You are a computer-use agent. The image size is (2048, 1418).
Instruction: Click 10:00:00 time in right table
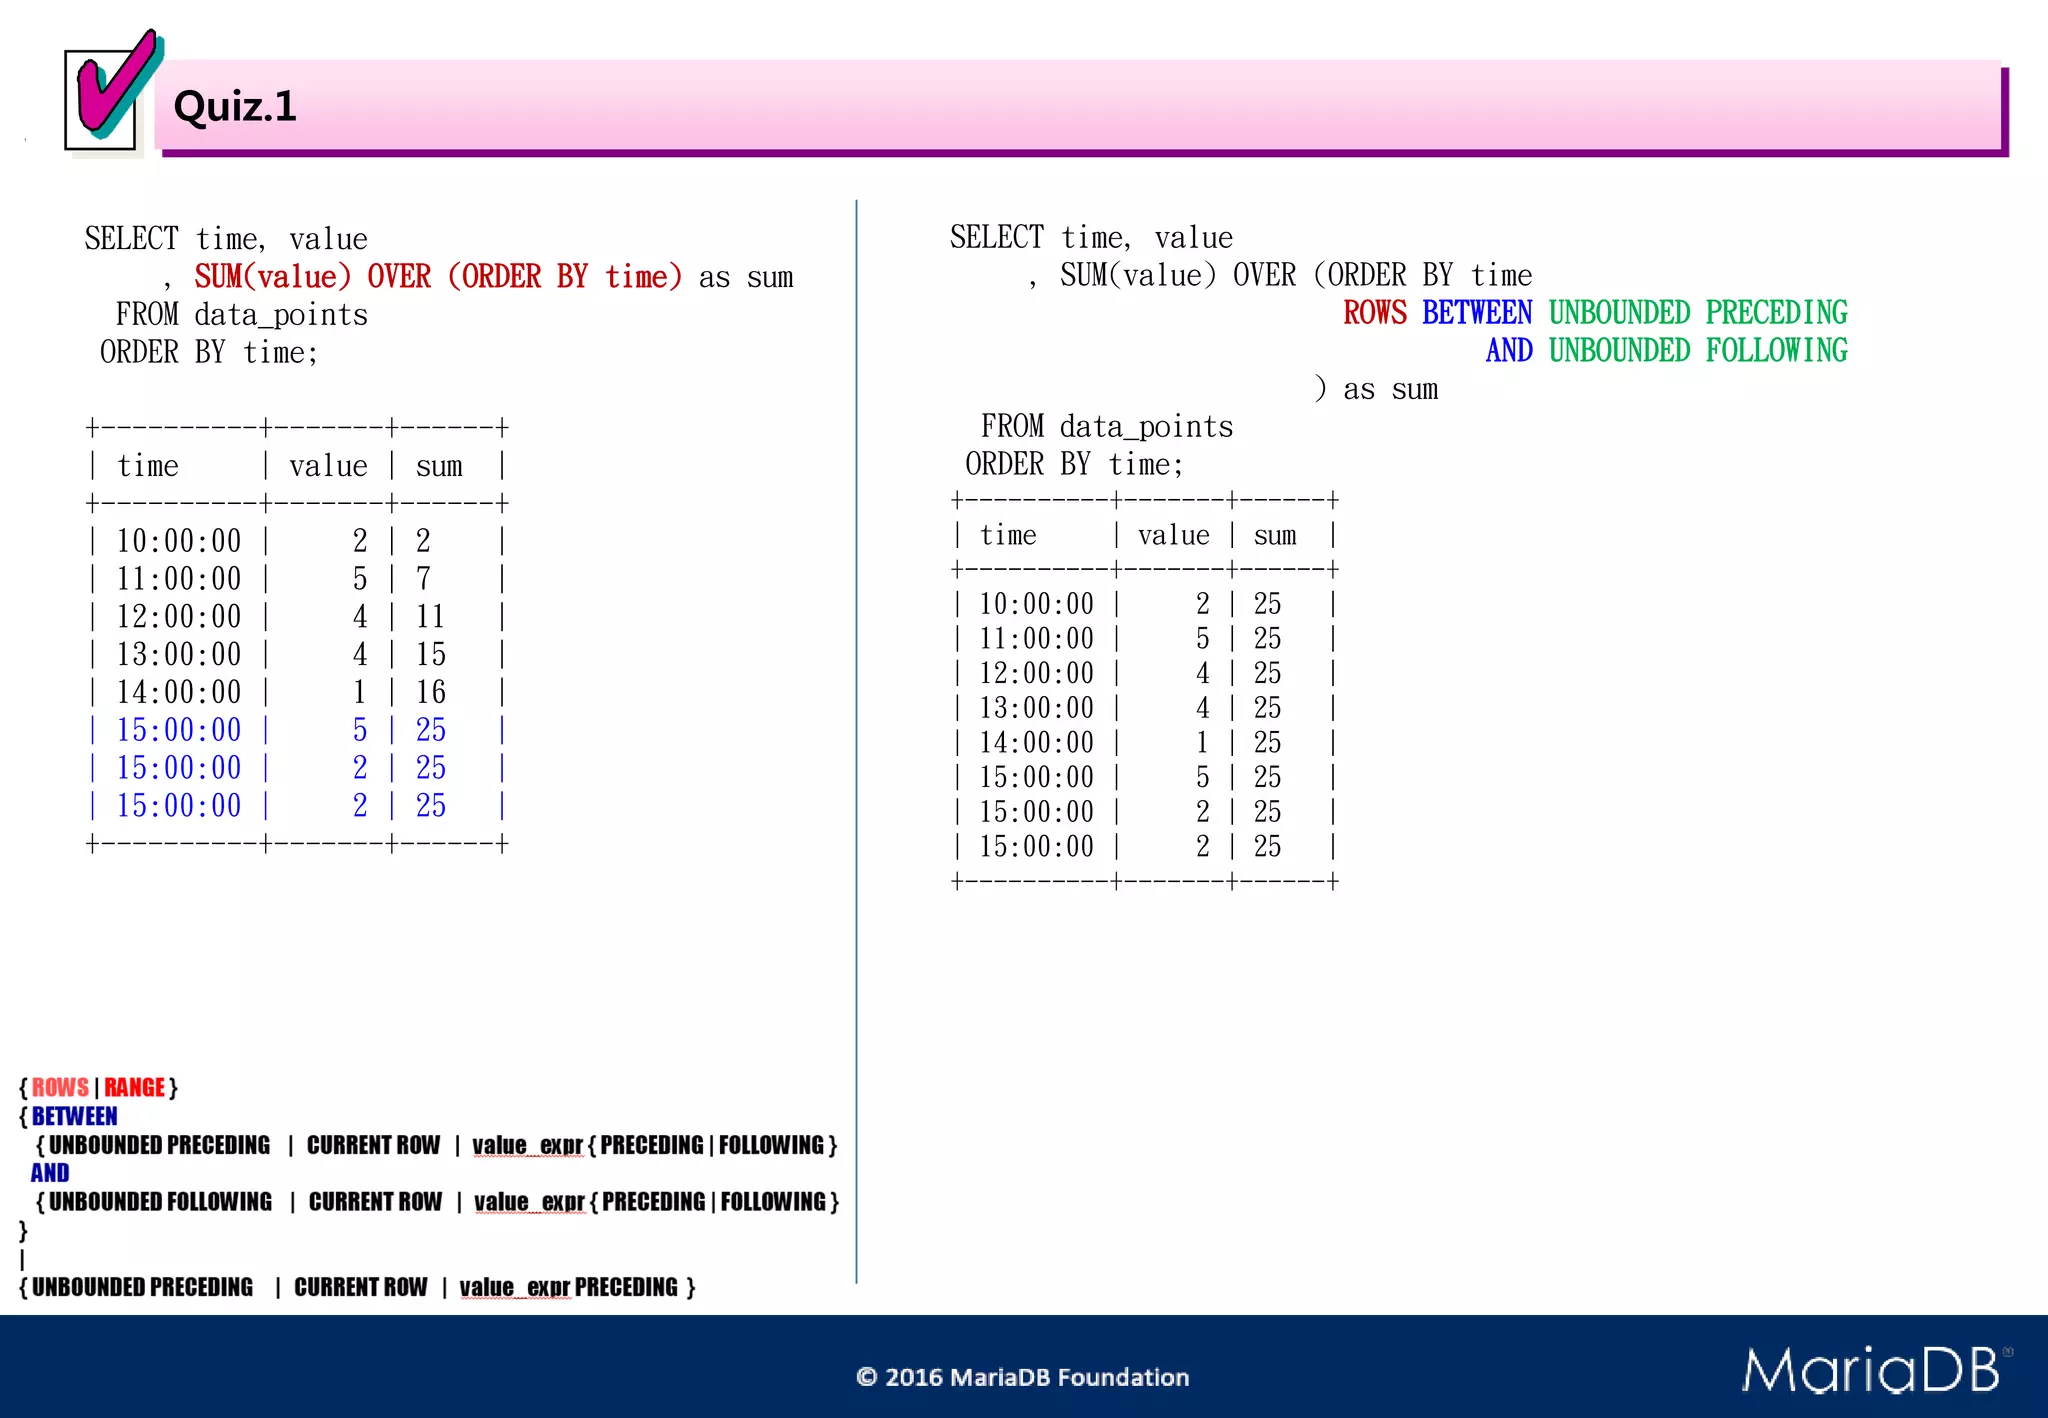coord(1037,604)
